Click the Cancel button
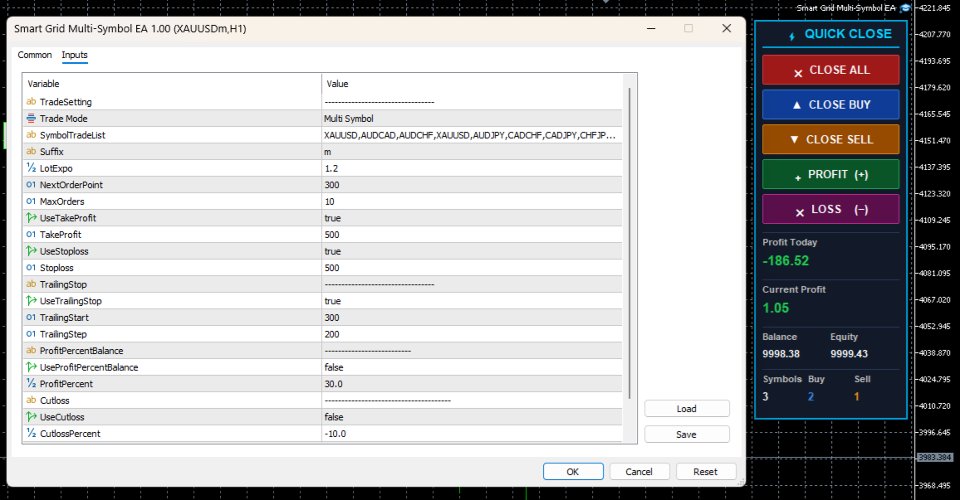Image resolution: width=960 pixels, height=500 pixels. coord(639,471)
